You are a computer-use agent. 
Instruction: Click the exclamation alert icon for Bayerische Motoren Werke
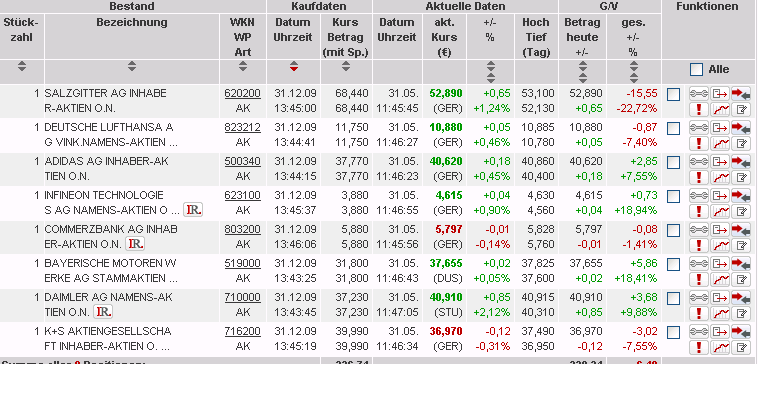[x=699, y=280]
